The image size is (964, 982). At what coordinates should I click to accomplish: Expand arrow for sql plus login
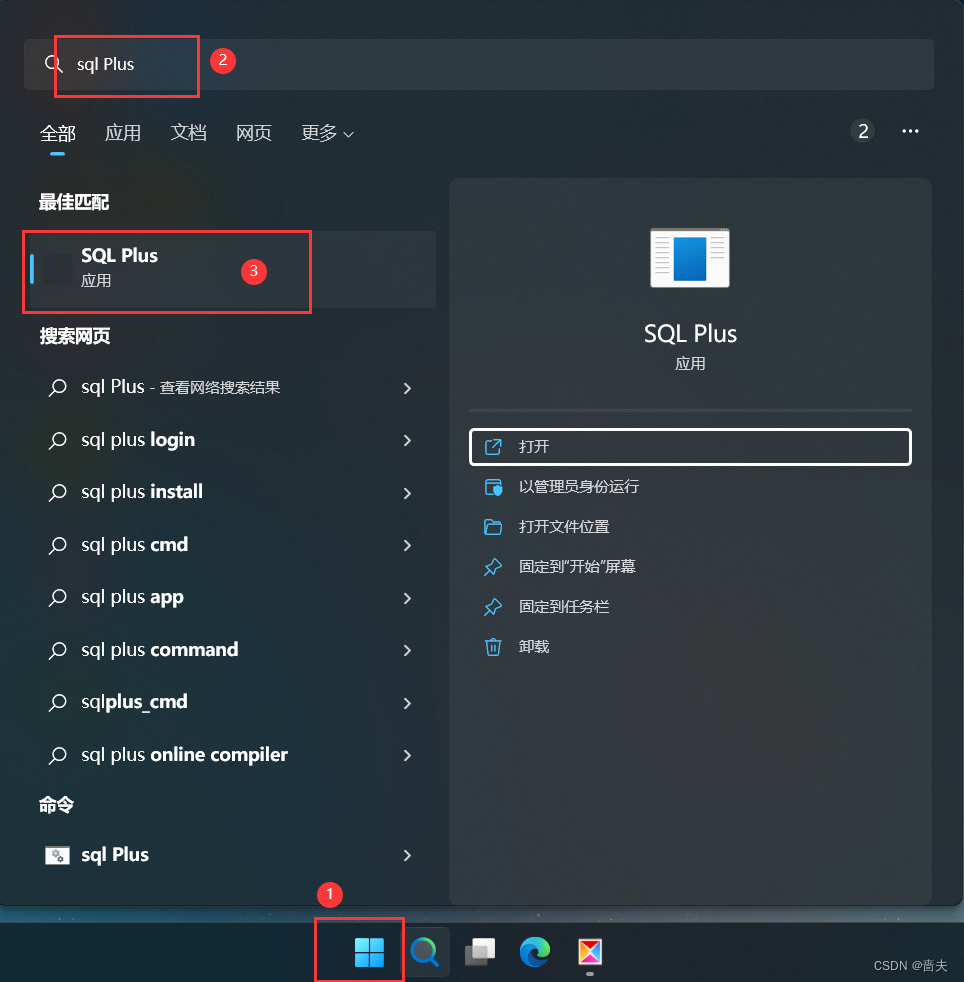click(x=407, y=440)
